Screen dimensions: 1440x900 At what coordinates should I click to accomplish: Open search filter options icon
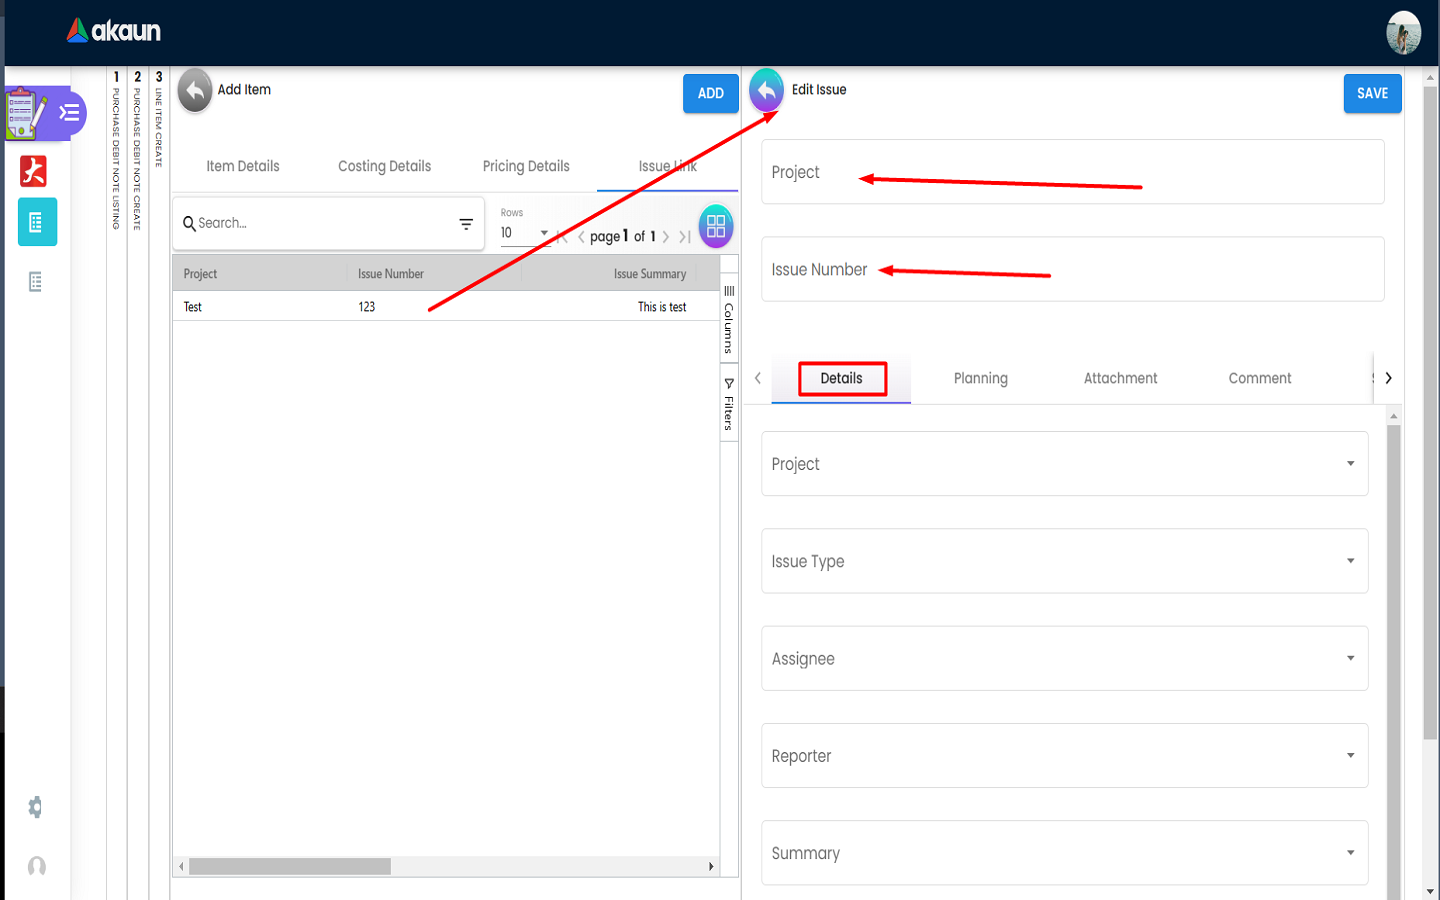[x=466, y=224]
